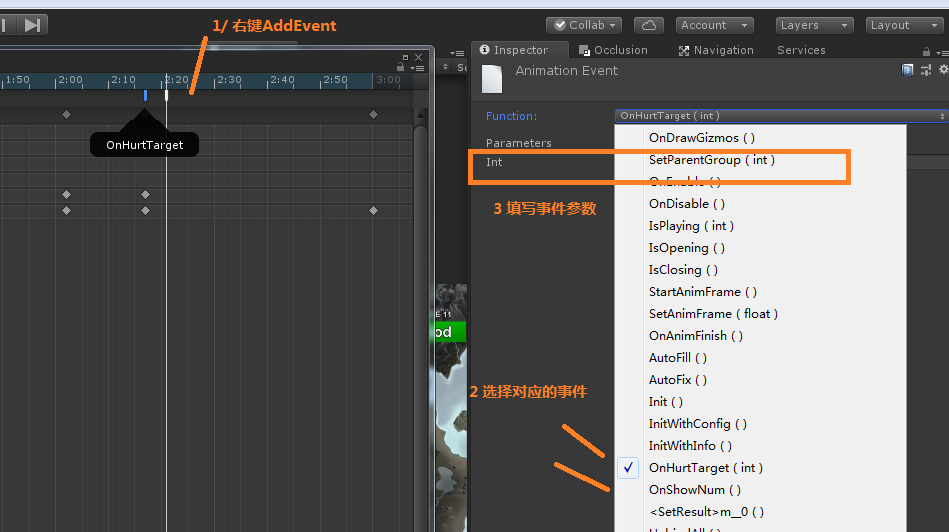
Task: Select SetAnimFrame ( float ) from function list
Action: tap(712, 314)
